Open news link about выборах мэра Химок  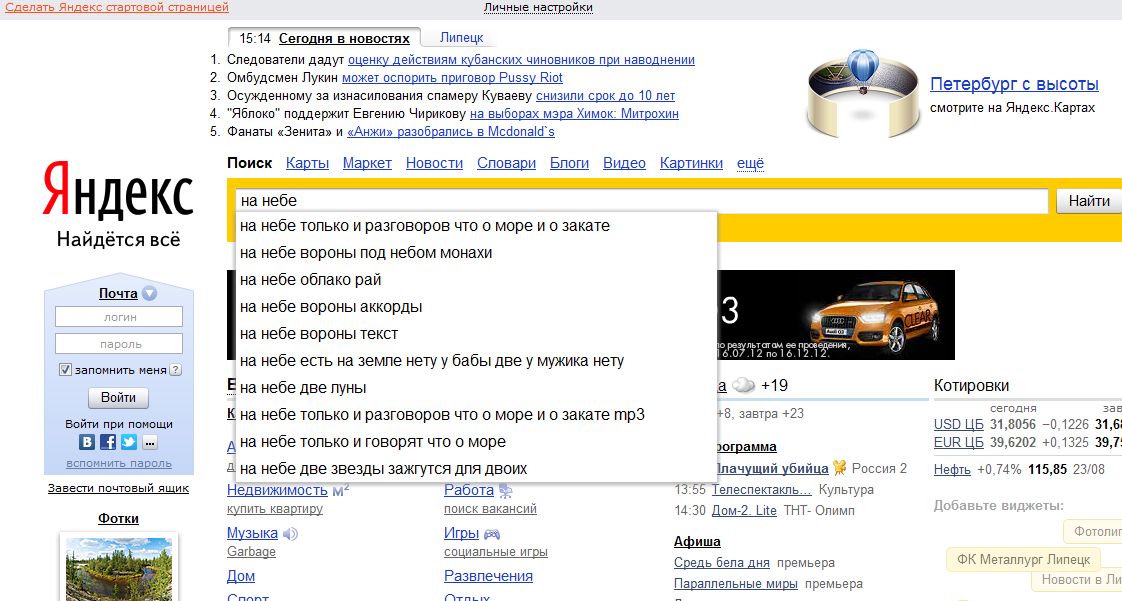pos(574,114)
